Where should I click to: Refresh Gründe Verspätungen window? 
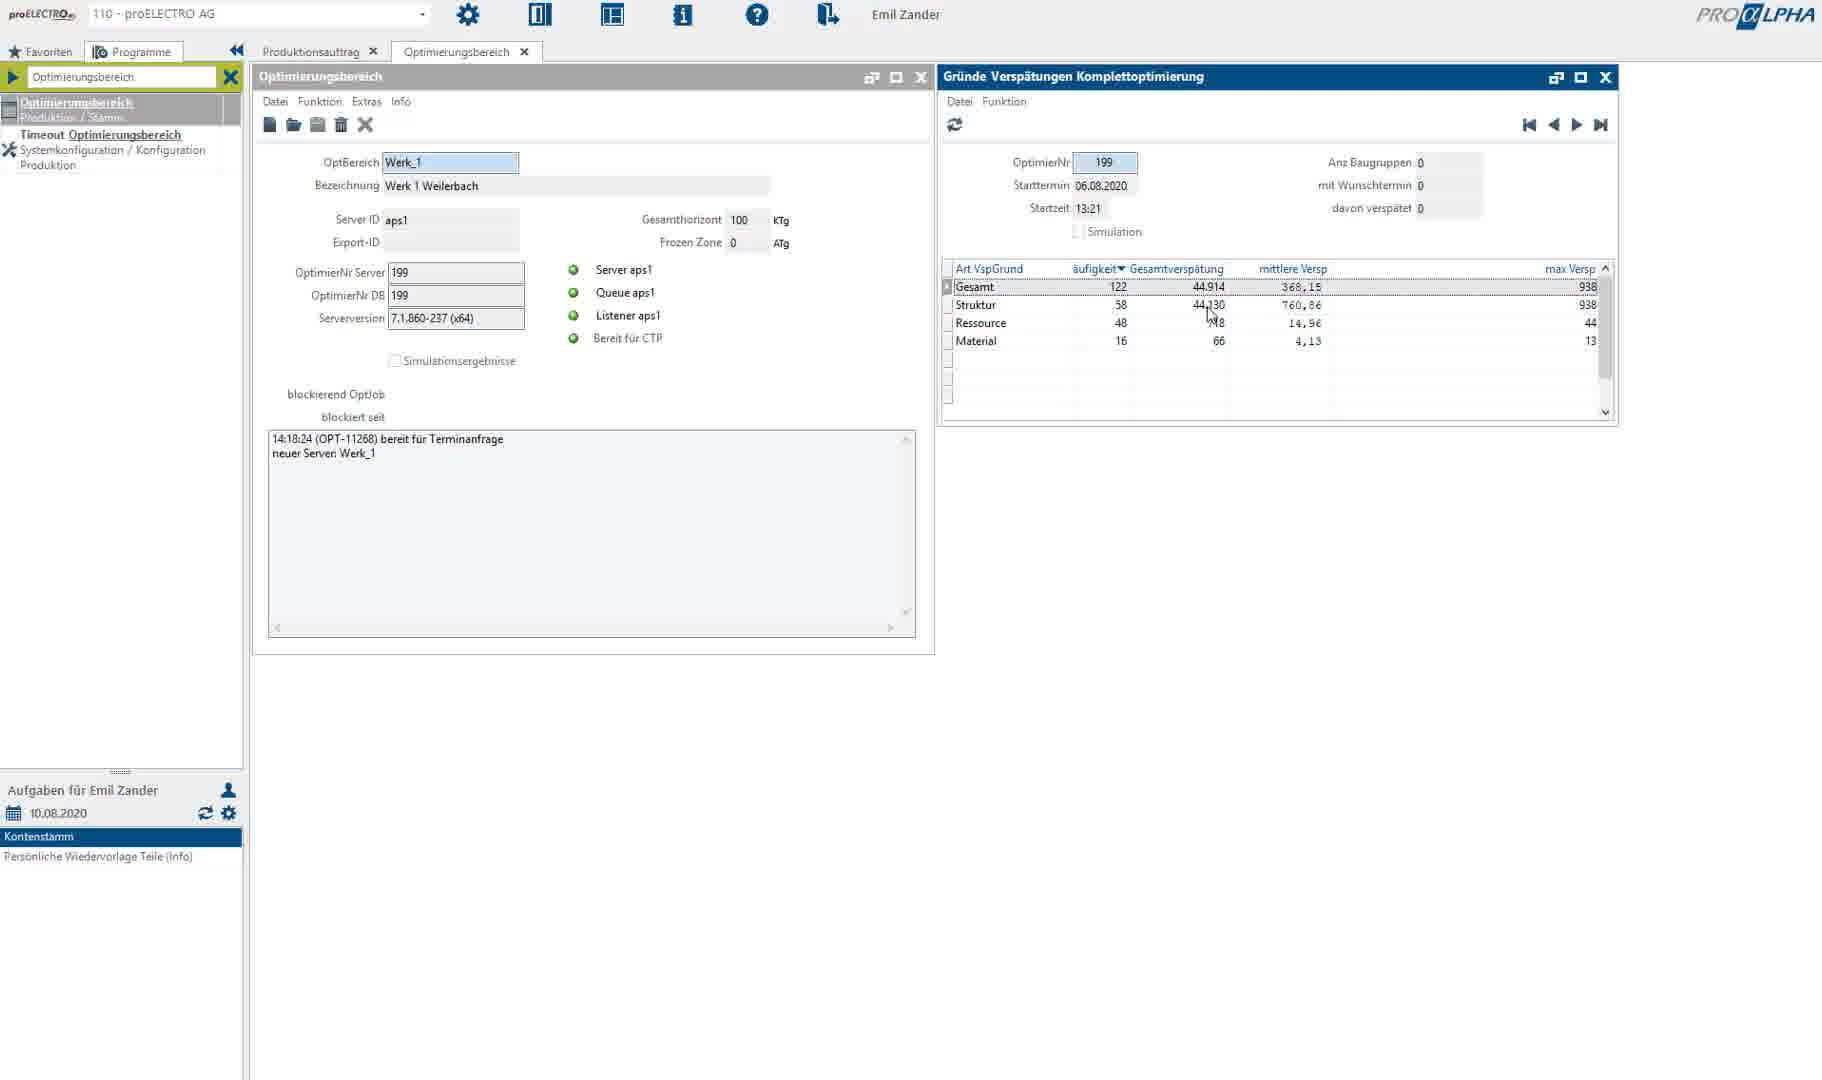coord(955,125)
